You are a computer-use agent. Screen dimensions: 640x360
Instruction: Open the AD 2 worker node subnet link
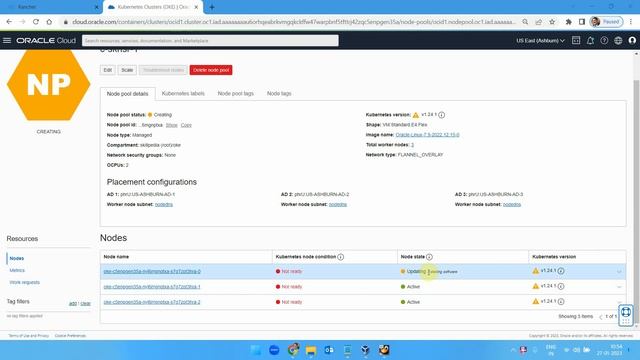click(338, 204)
